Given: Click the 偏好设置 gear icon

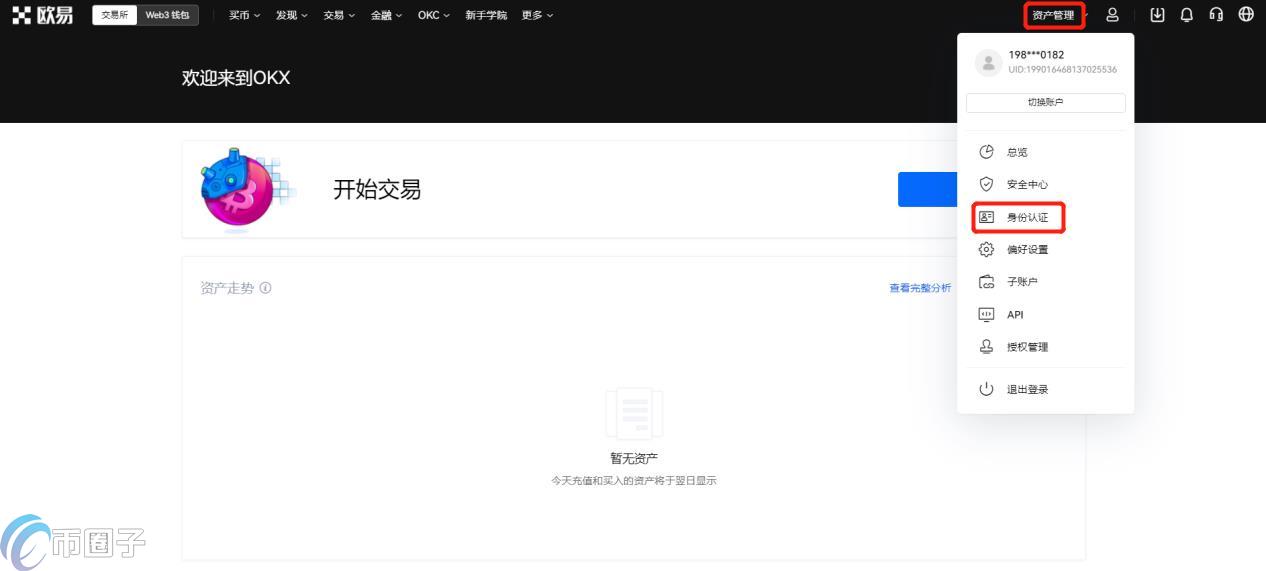Looking at the screenshot, I should [x=986, y=249].
